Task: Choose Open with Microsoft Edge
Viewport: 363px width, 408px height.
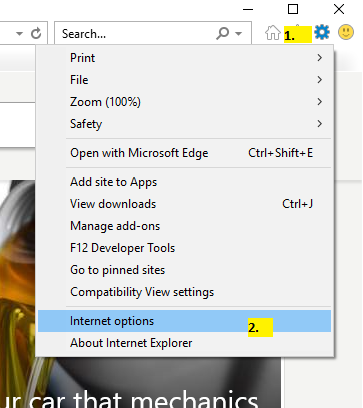Action: click(185, 153)
